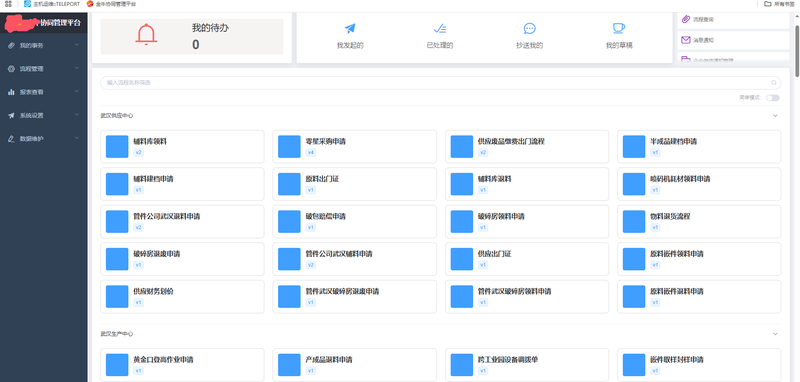The image size is (800, 382).
Task: Toggle the 简单模式 switch
Action: pyautogui.click(x=772, y=98)
